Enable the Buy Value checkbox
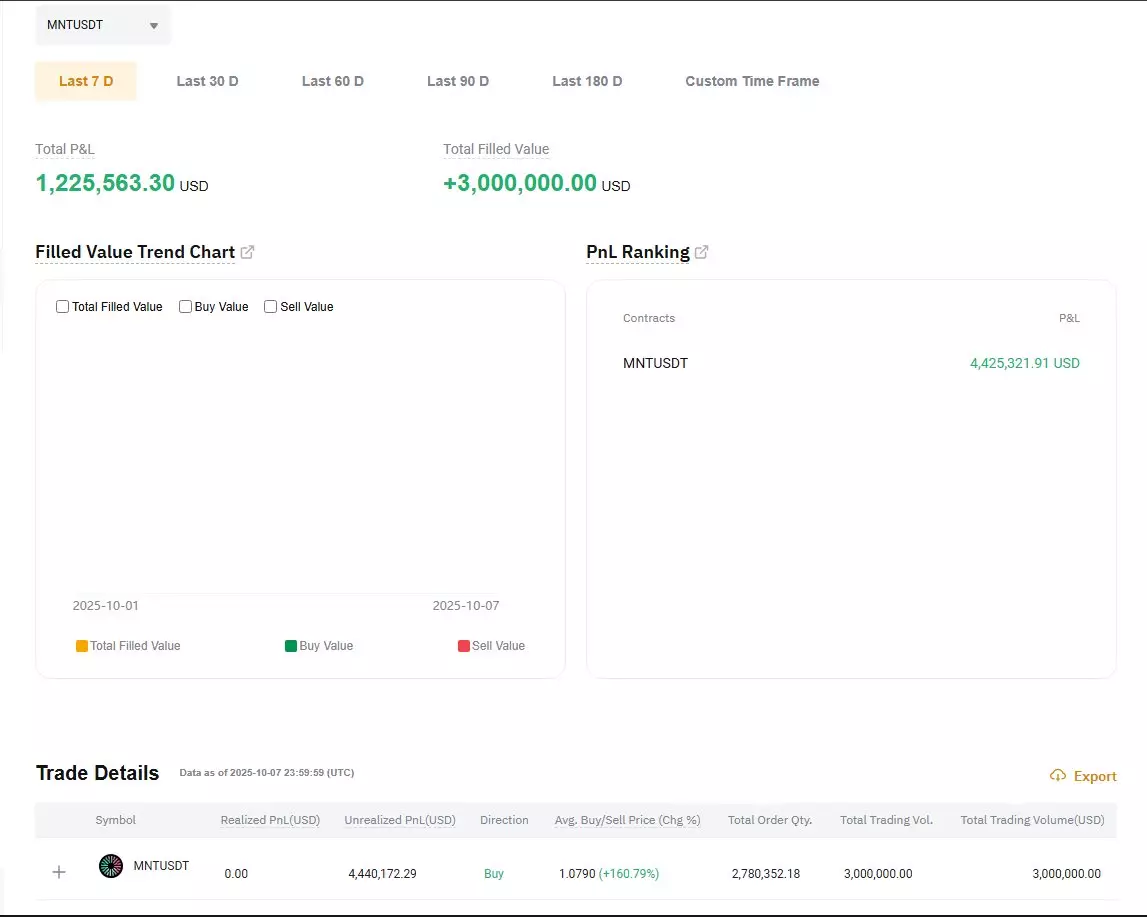 pyautogui.click(x=185, y=307)
